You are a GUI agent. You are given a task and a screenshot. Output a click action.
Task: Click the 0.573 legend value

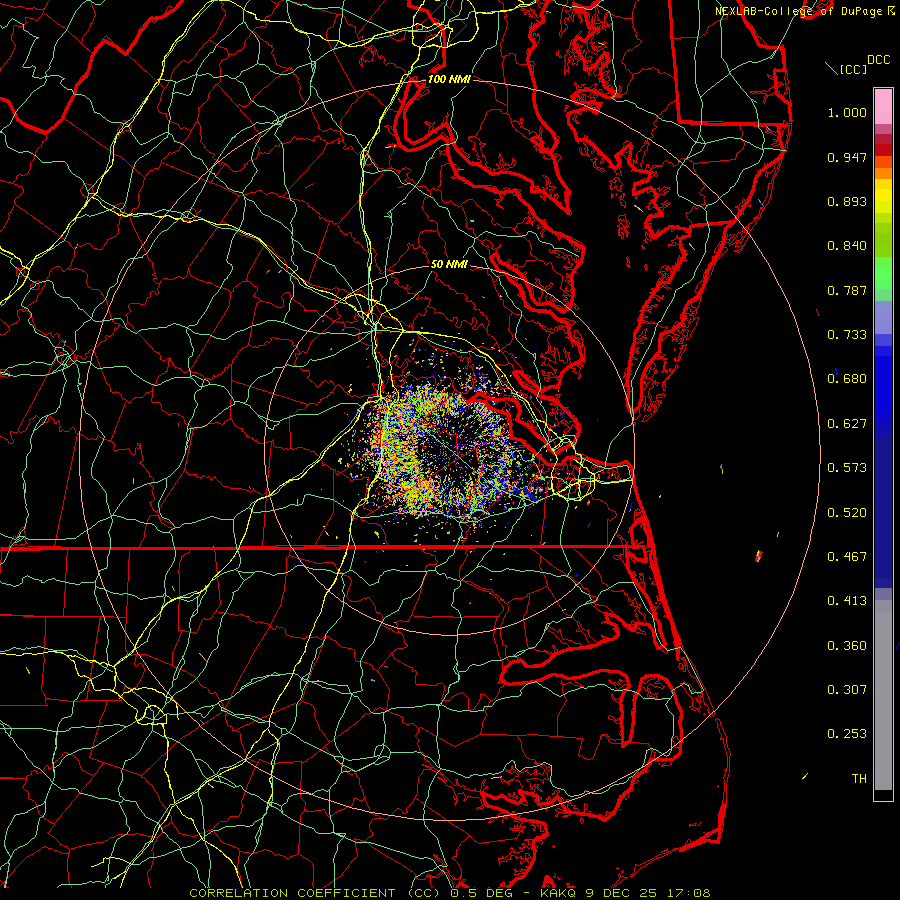847,468
